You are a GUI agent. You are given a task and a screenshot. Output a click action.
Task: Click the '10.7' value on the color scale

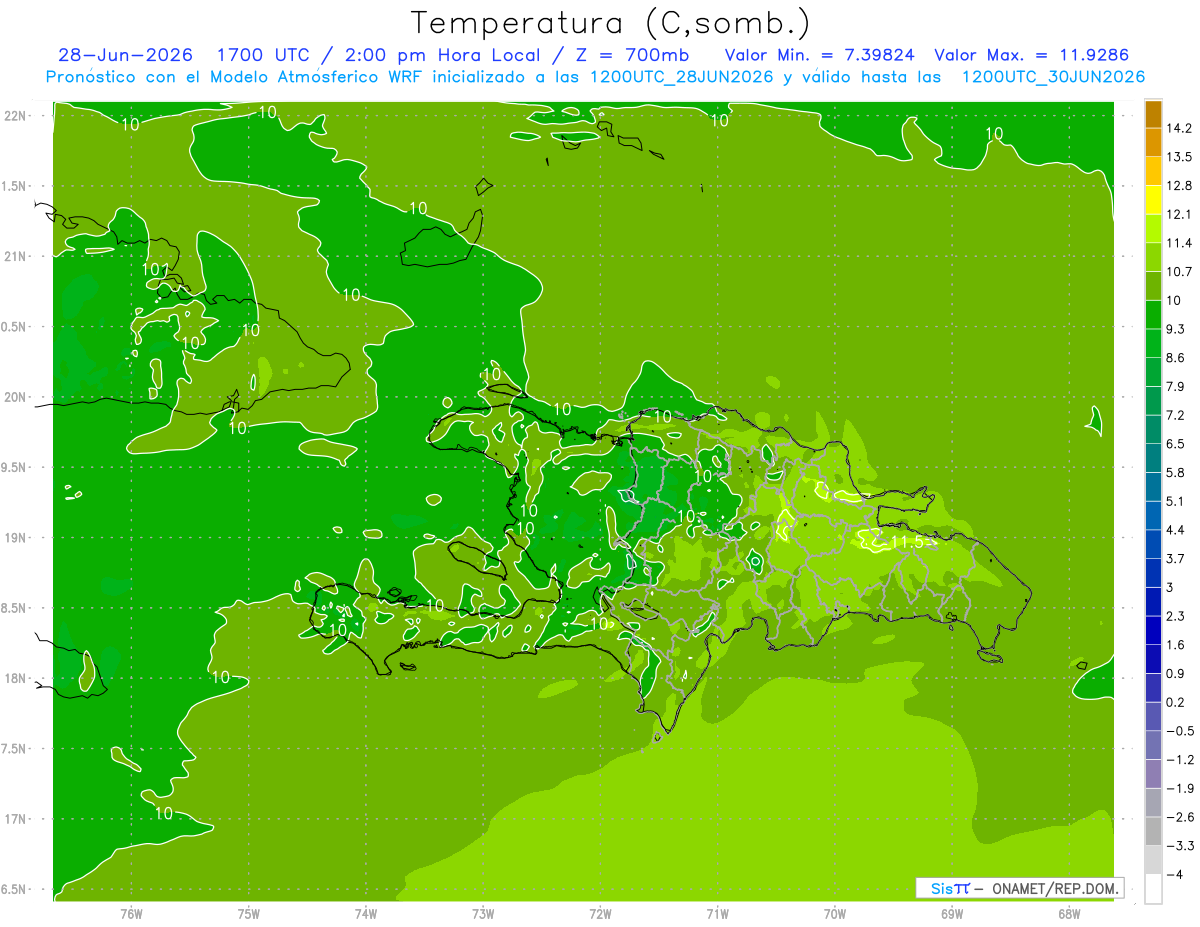point(1180,272)
